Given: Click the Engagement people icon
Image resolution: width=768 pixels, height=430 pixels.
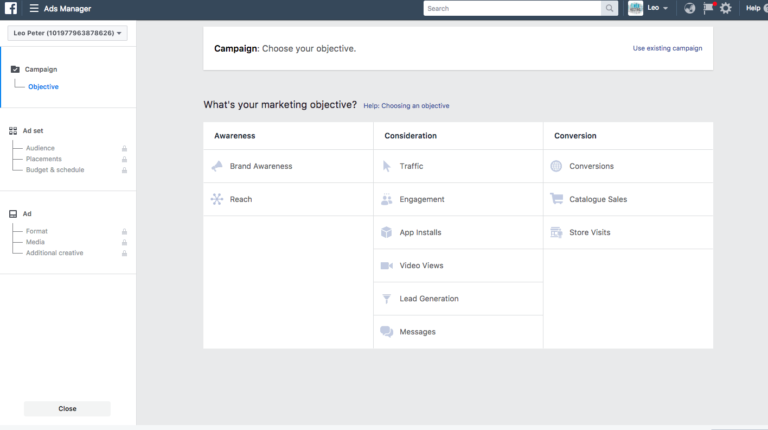Looking at the screenshot, I should (x=386, y=199).
